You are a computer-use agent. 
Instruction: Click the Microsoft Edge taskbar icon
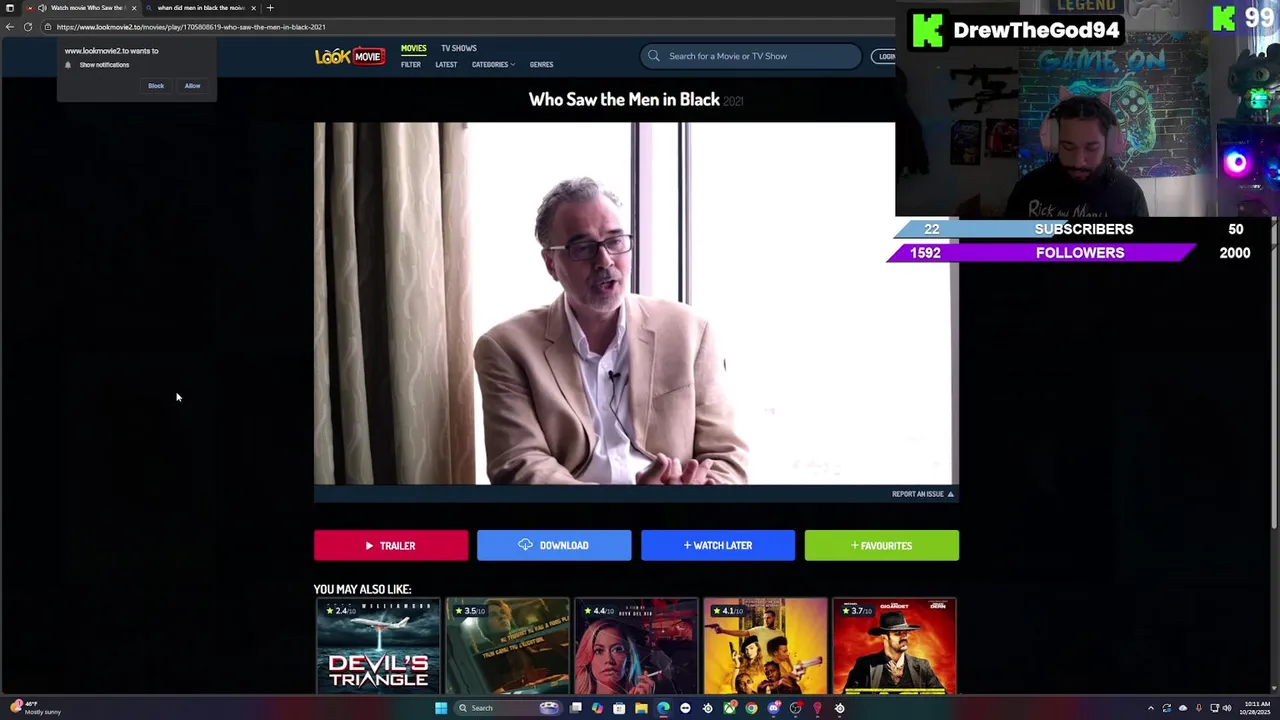663,708
